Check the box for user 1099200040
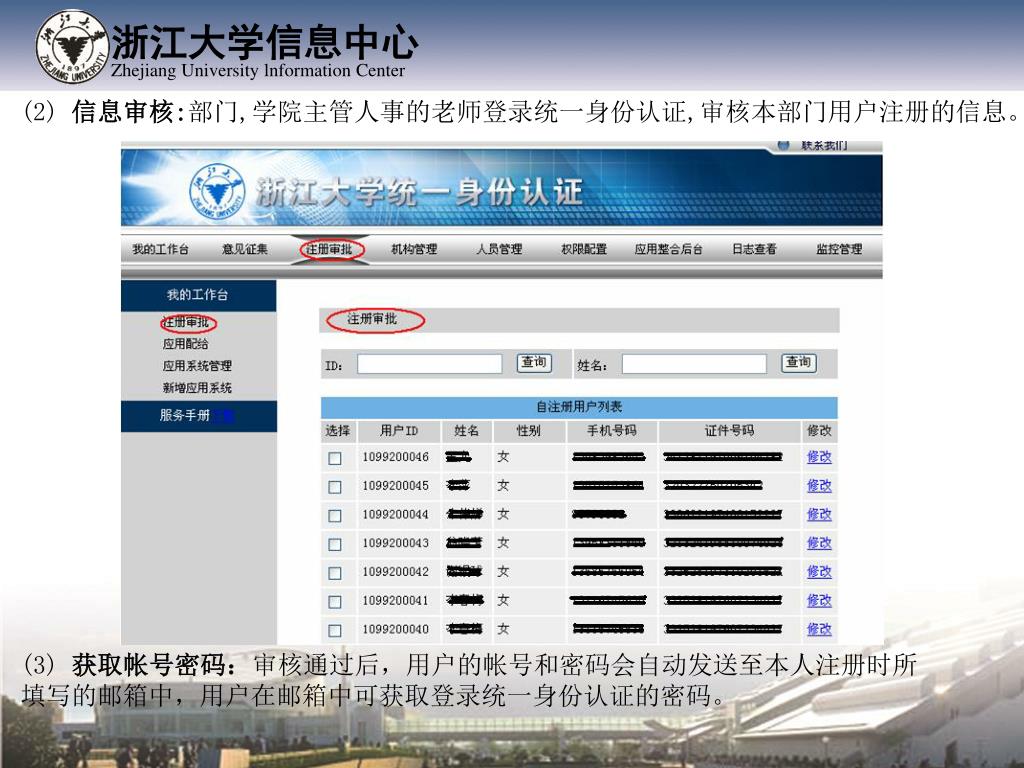The height and width of the screenshot is (768, 1024). coord(335,631)
